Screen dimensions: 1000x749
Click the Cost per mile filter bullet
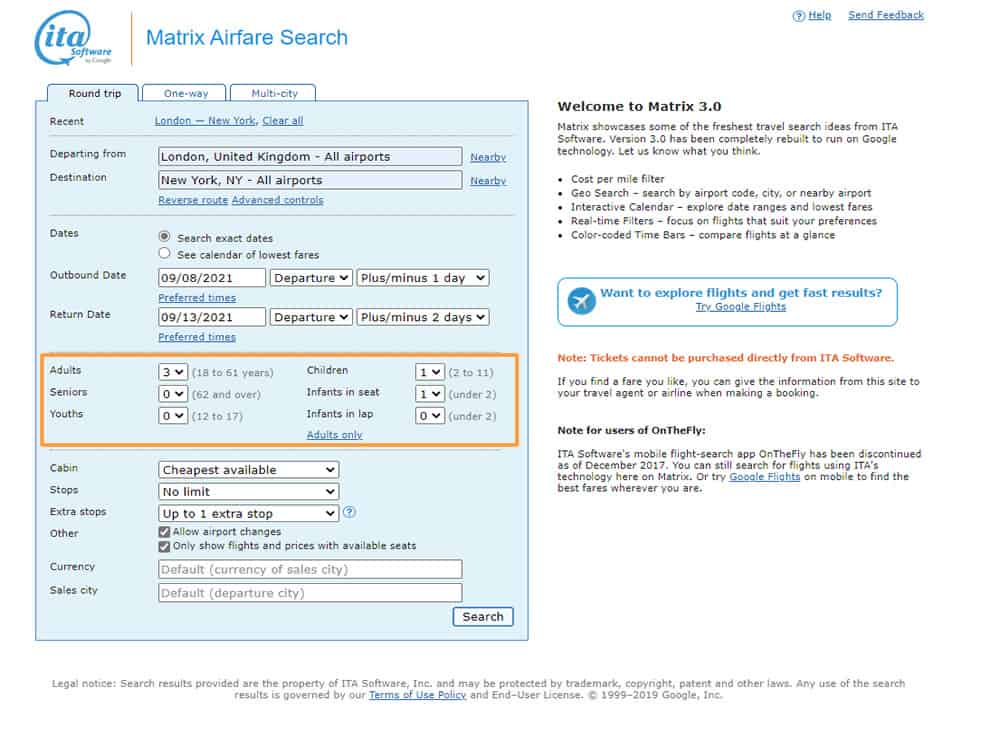[x=617, y=179]
